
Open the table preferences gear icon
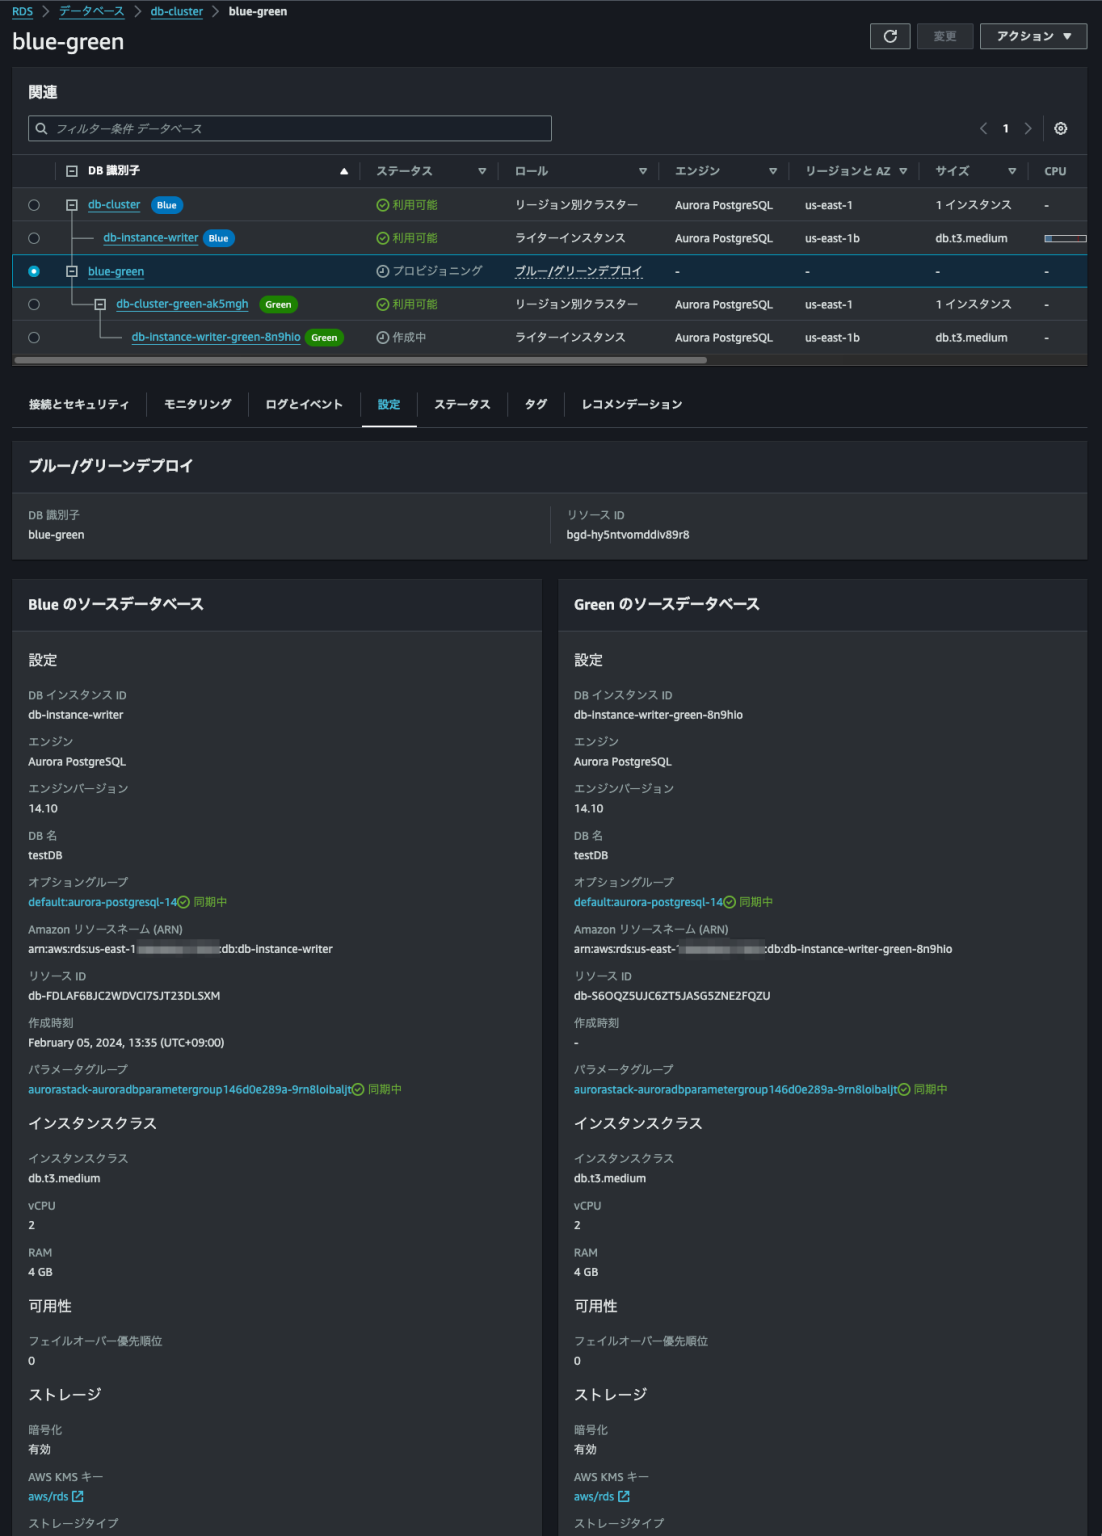tap(1062, 128)
